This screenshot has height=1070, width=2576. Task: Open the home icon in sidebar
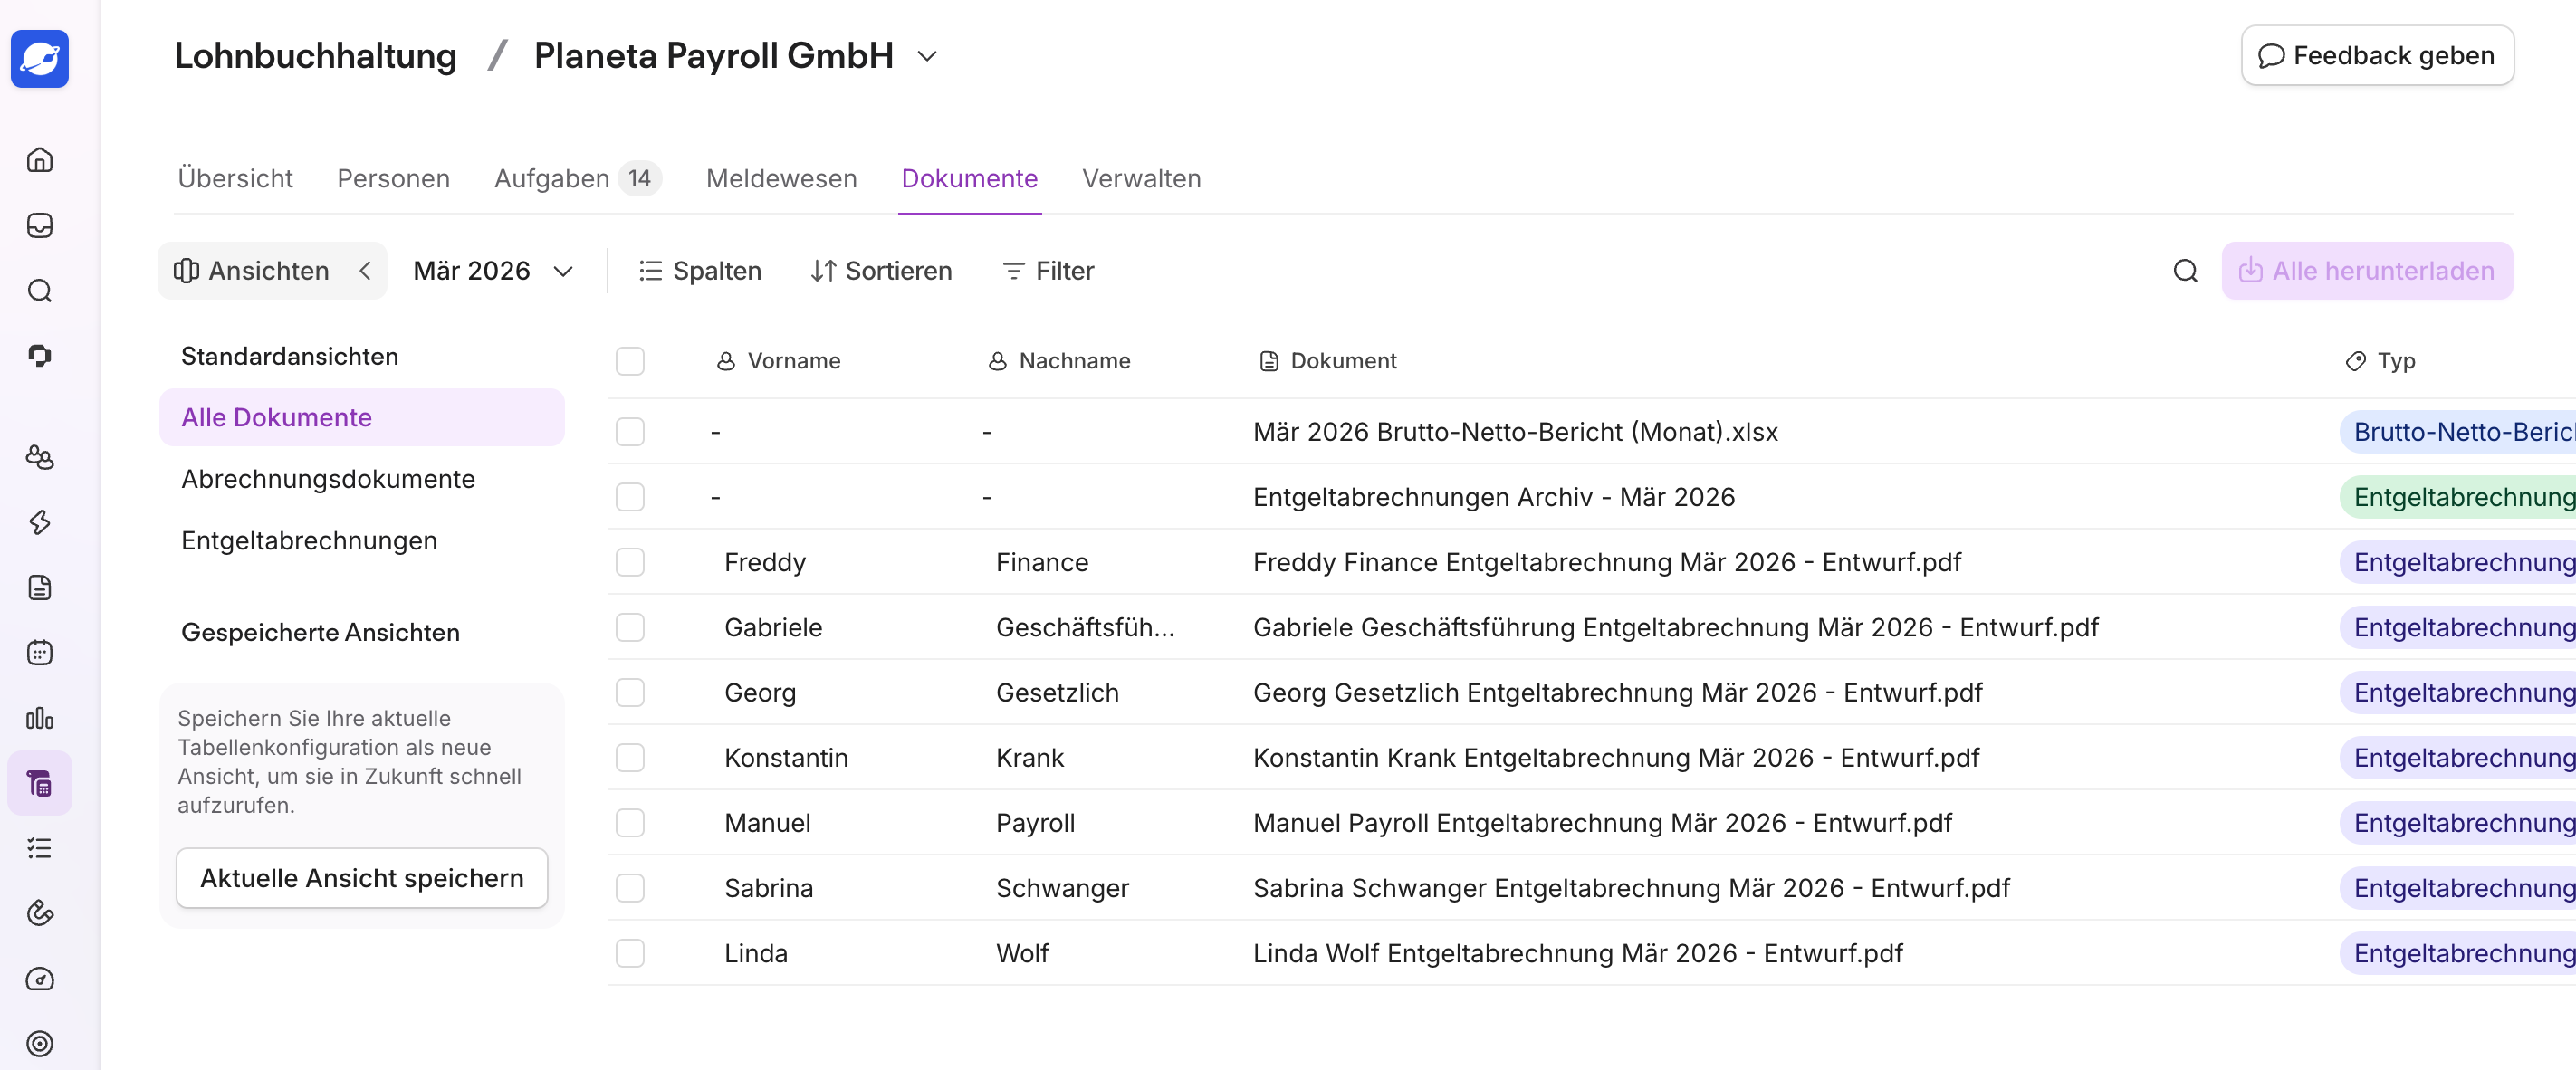point(40,160)
